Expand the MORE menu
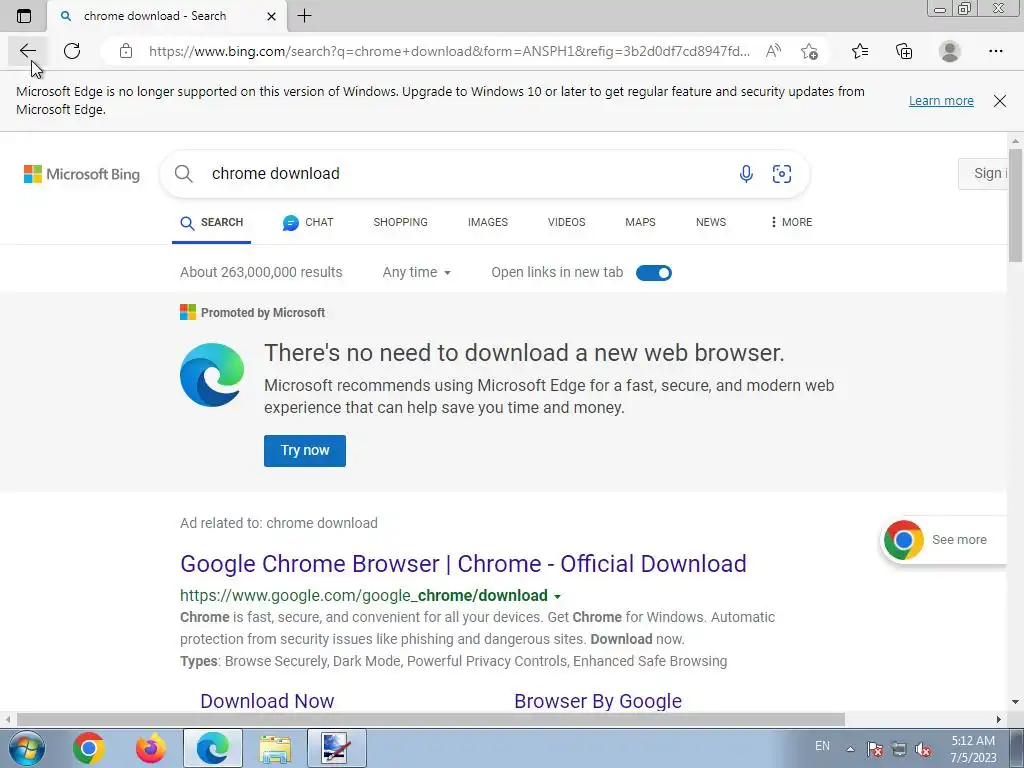The width and height of the screenshot is (1024, 768). point(791,222)
